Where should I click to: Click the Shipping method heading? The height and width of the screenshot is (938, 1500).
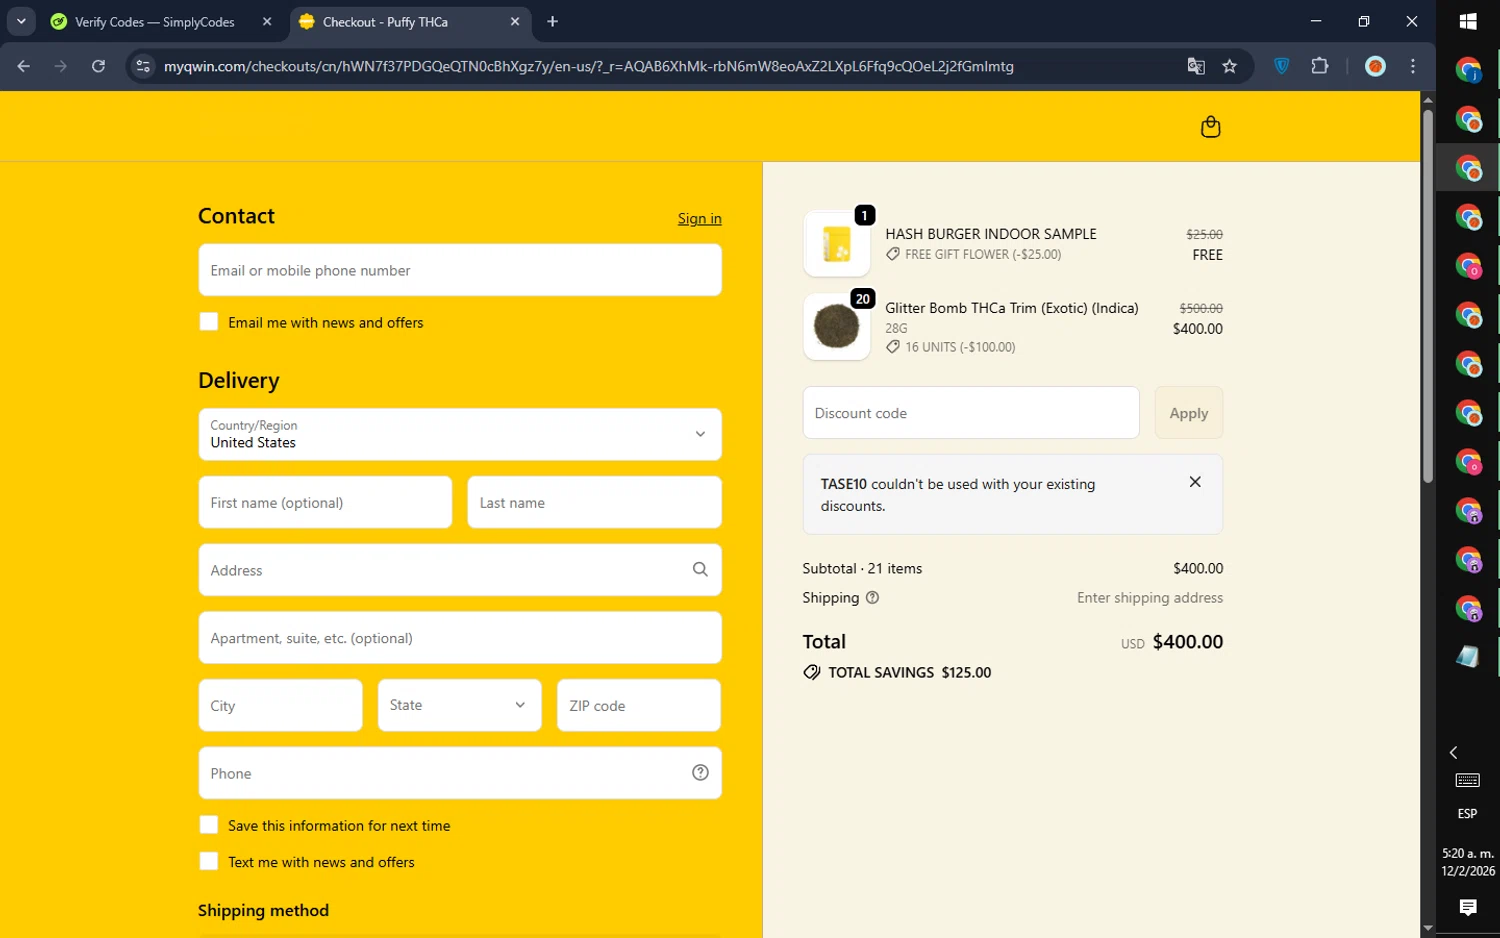tap(263, 910)
